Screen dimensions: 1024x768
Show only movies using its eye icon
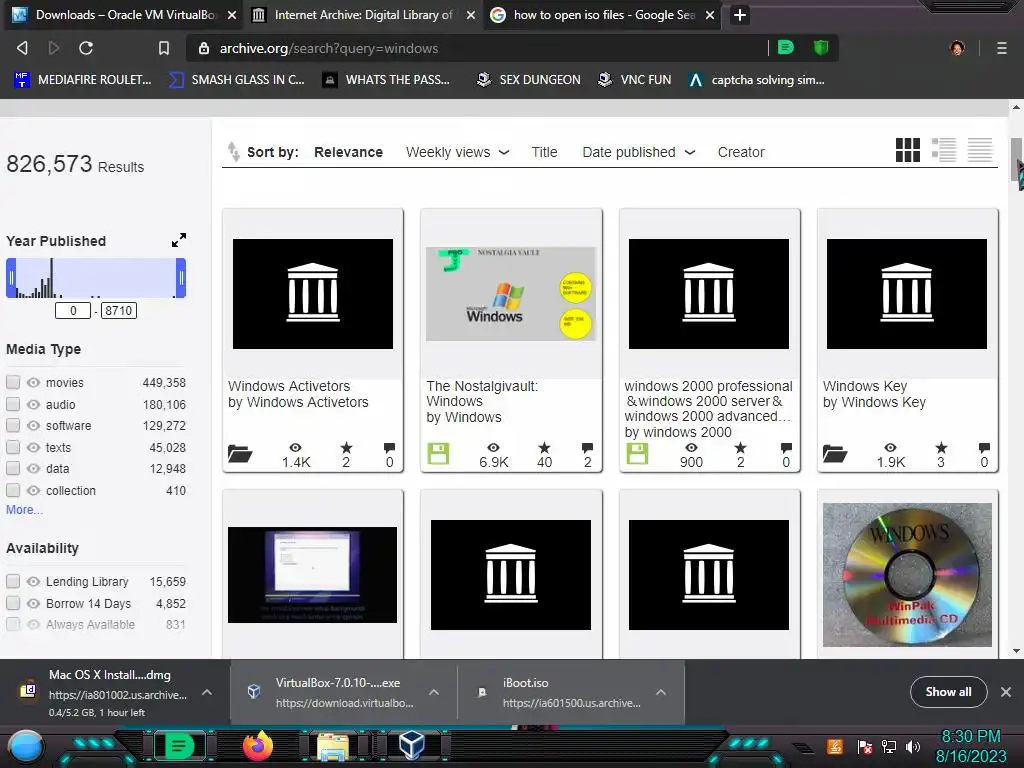33,383
